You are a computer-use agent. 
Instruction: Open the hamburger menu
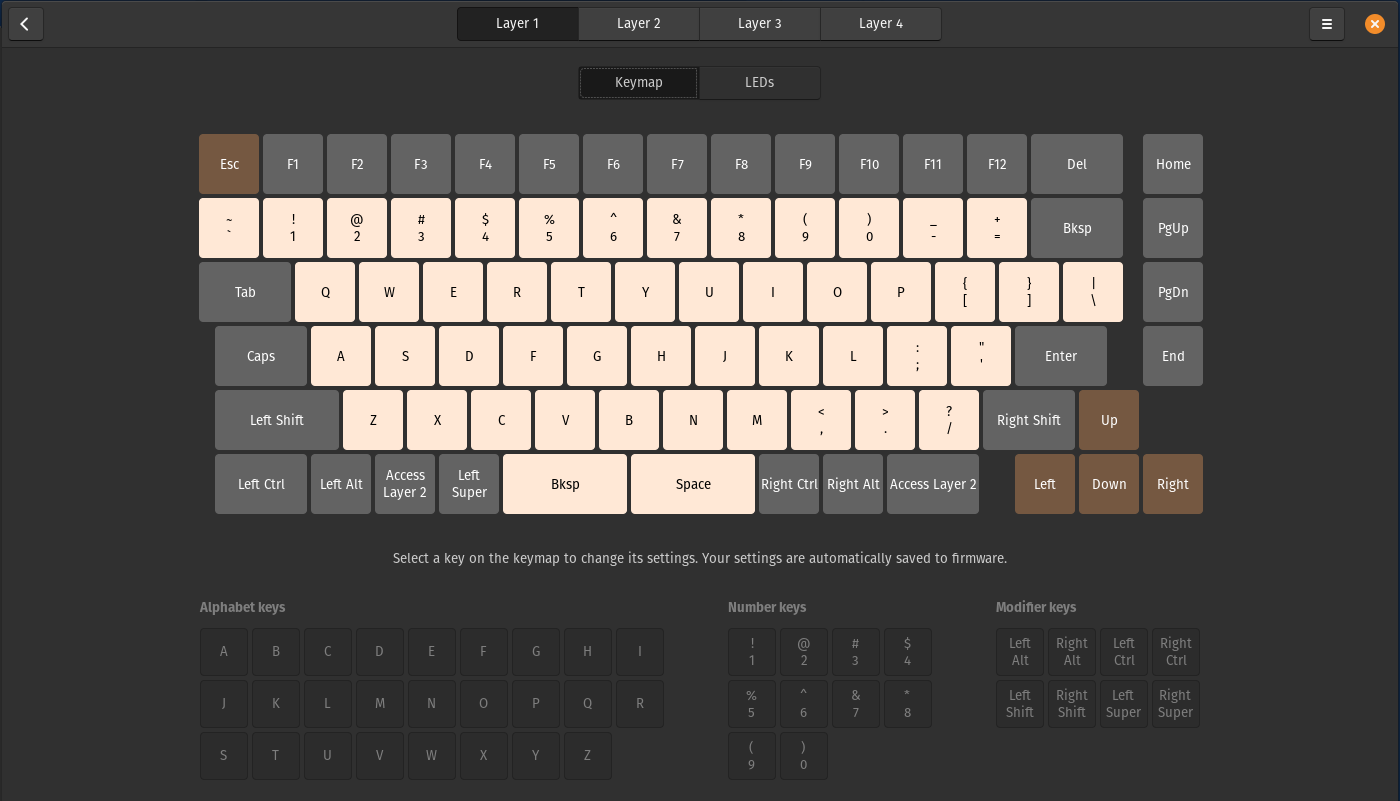(1327, 23)
